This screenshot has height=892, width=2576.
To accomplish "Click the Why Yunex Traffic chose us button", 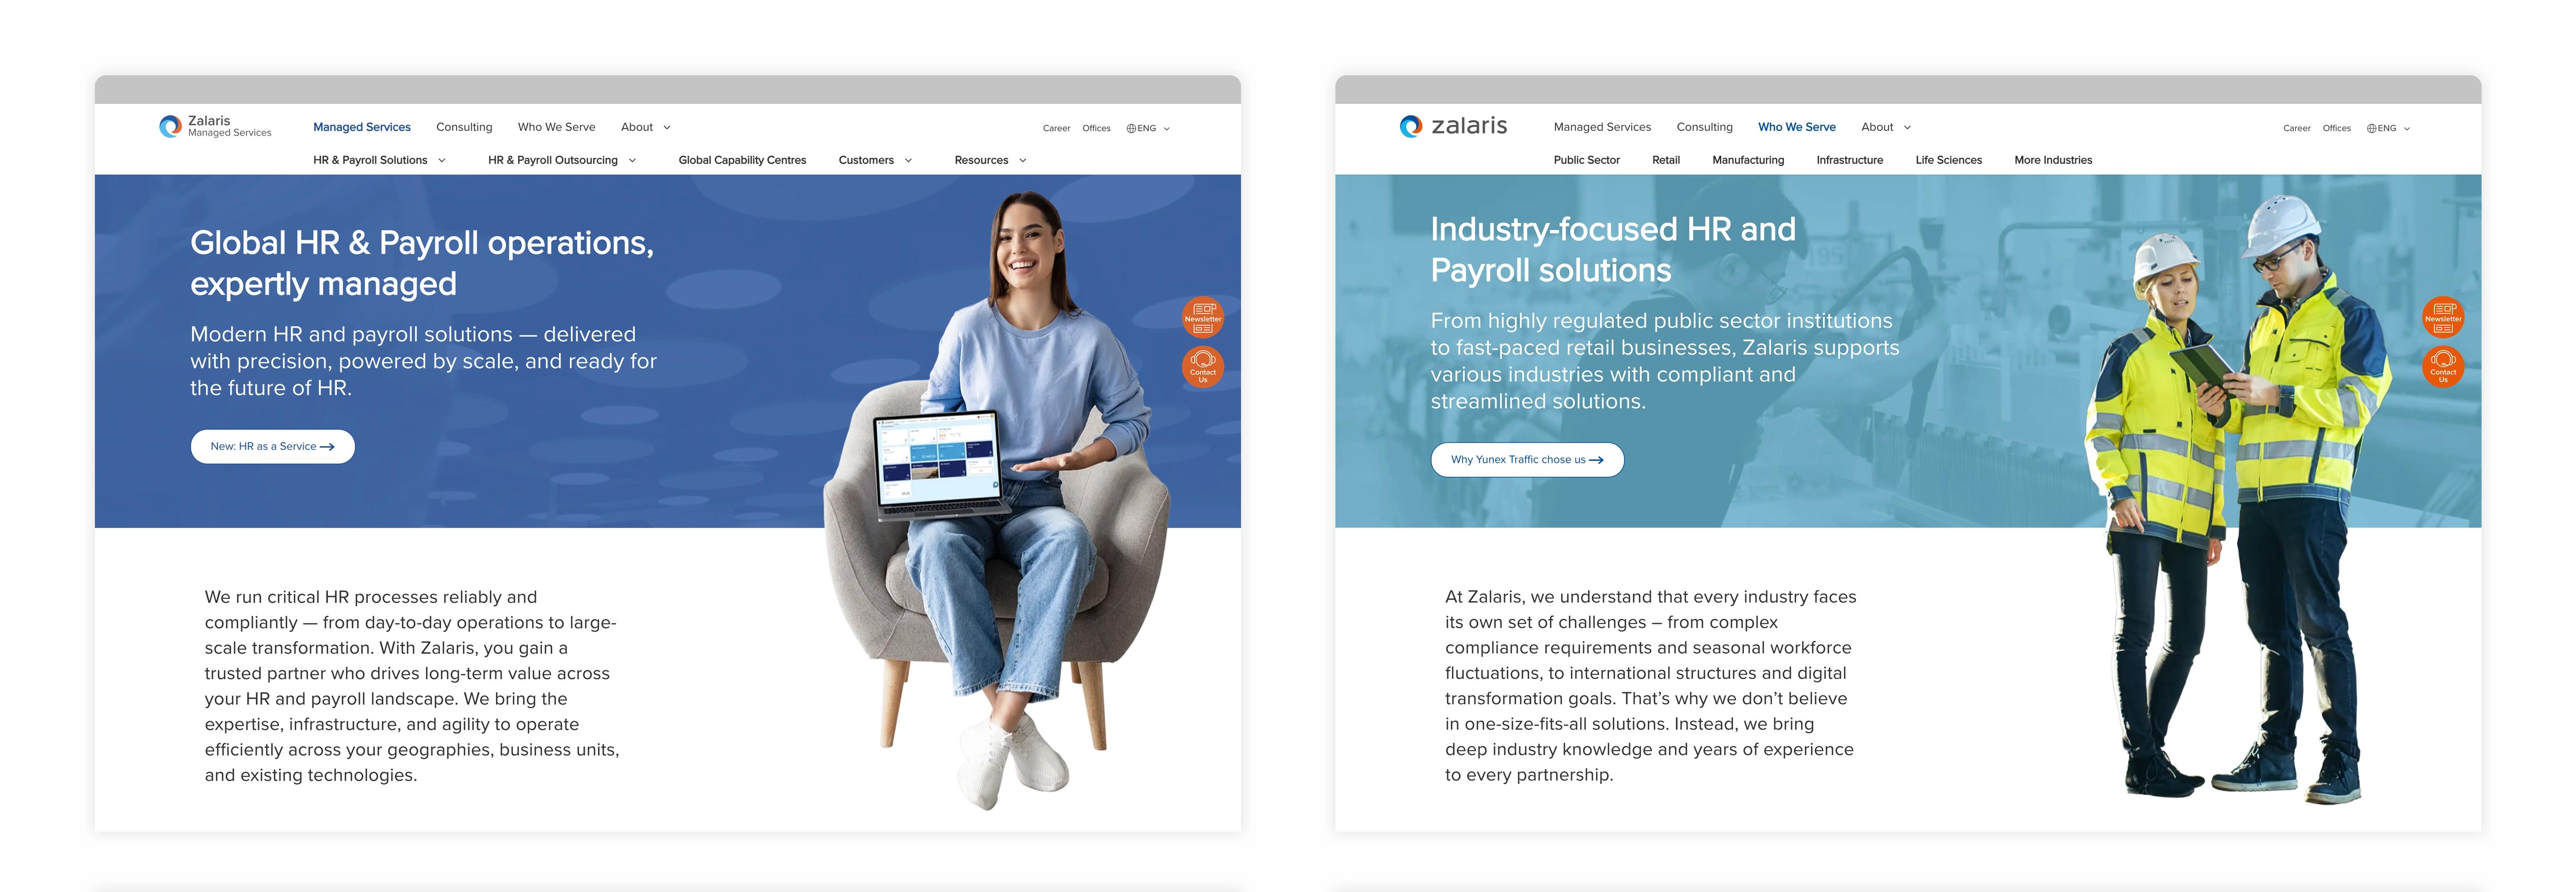I will [1527, 460].
